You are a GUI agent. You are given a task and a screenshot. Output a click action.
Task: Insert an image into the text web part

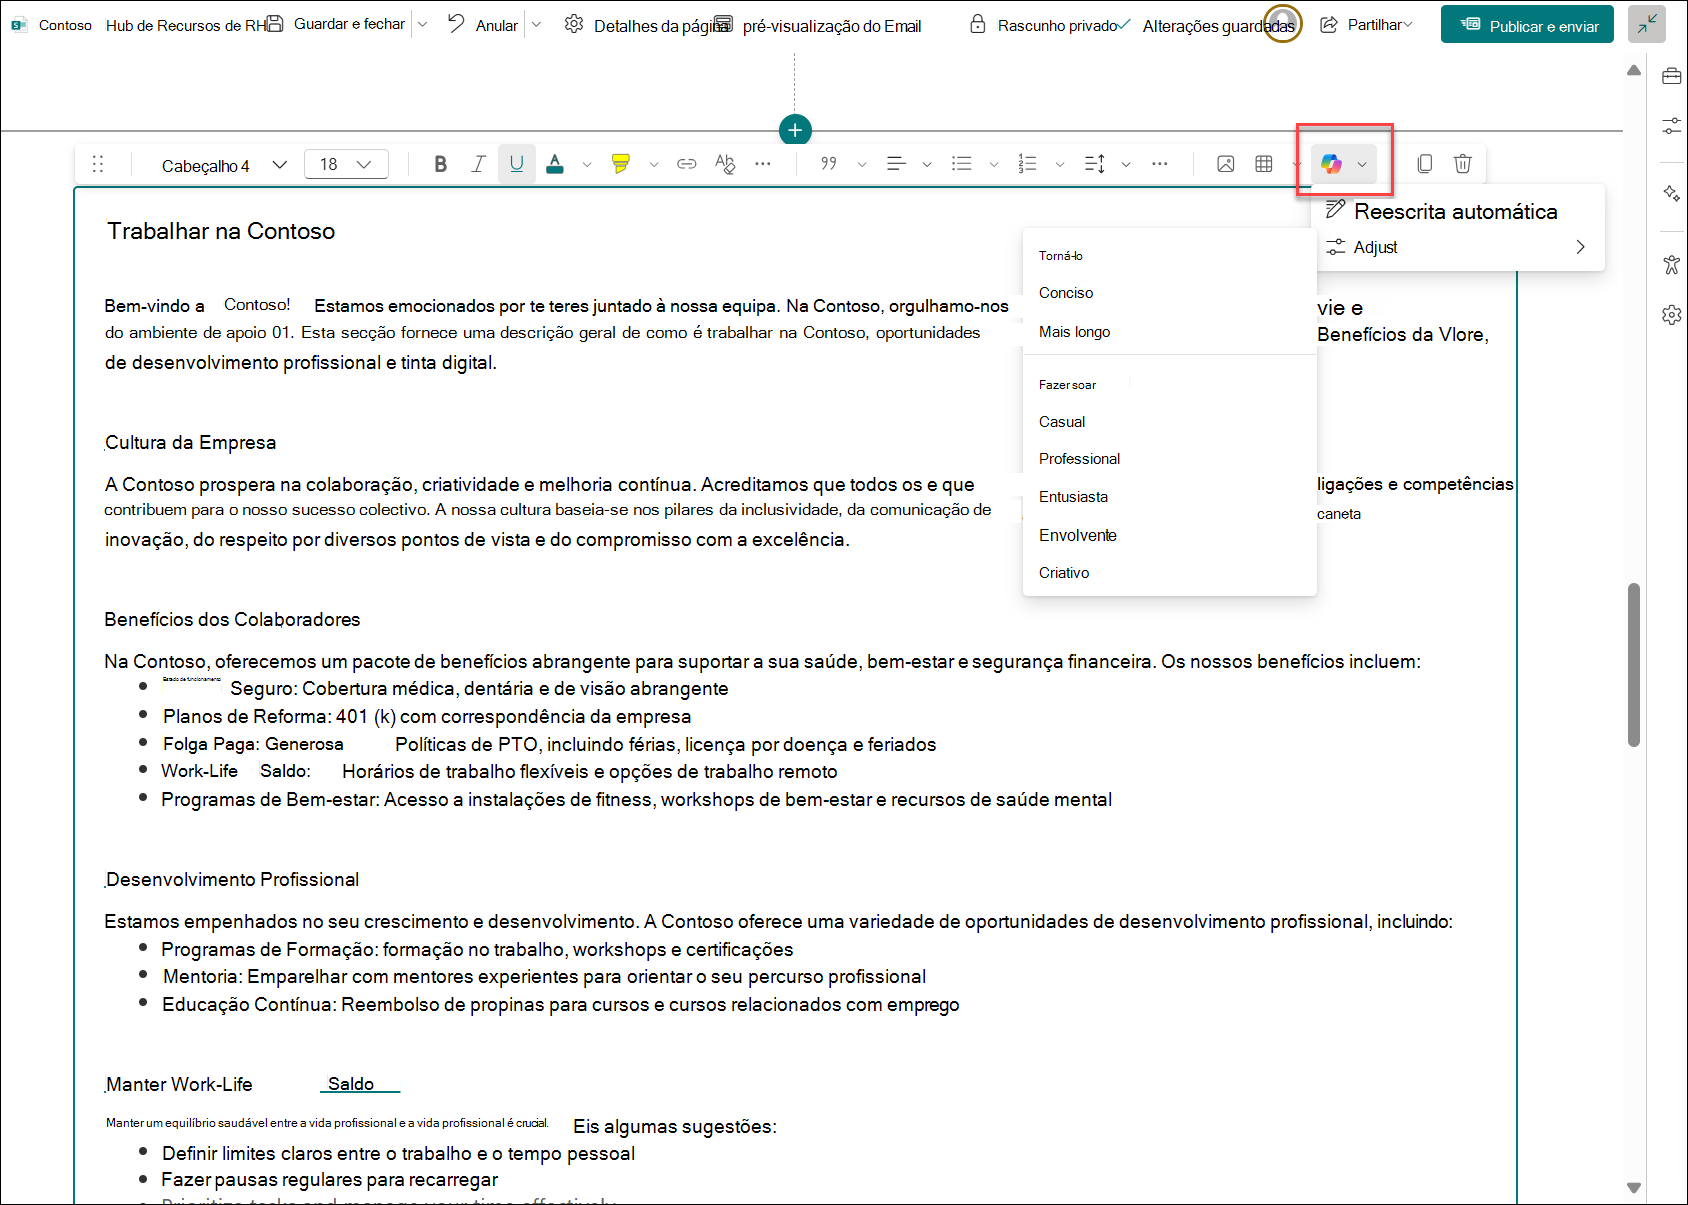tap(1226, 164)
